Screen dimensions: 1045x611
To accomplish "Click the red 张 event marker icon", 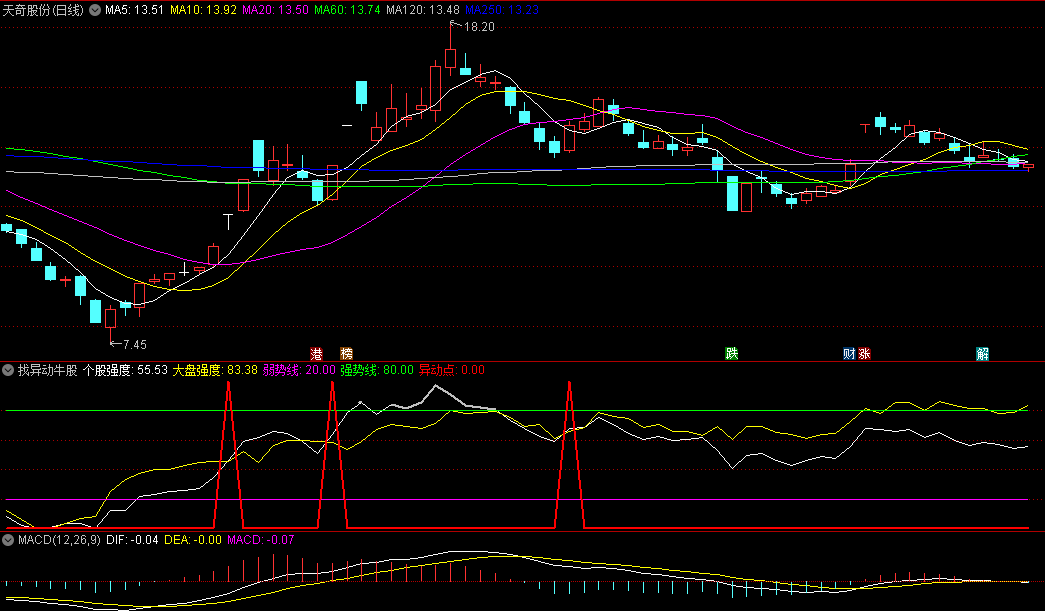I will tap(864, 353).
